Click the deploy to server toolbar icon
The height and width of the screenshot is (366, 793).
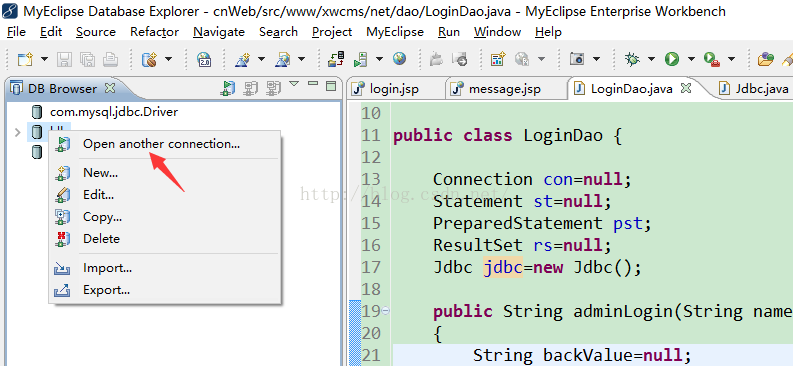(x=336, y=59)
